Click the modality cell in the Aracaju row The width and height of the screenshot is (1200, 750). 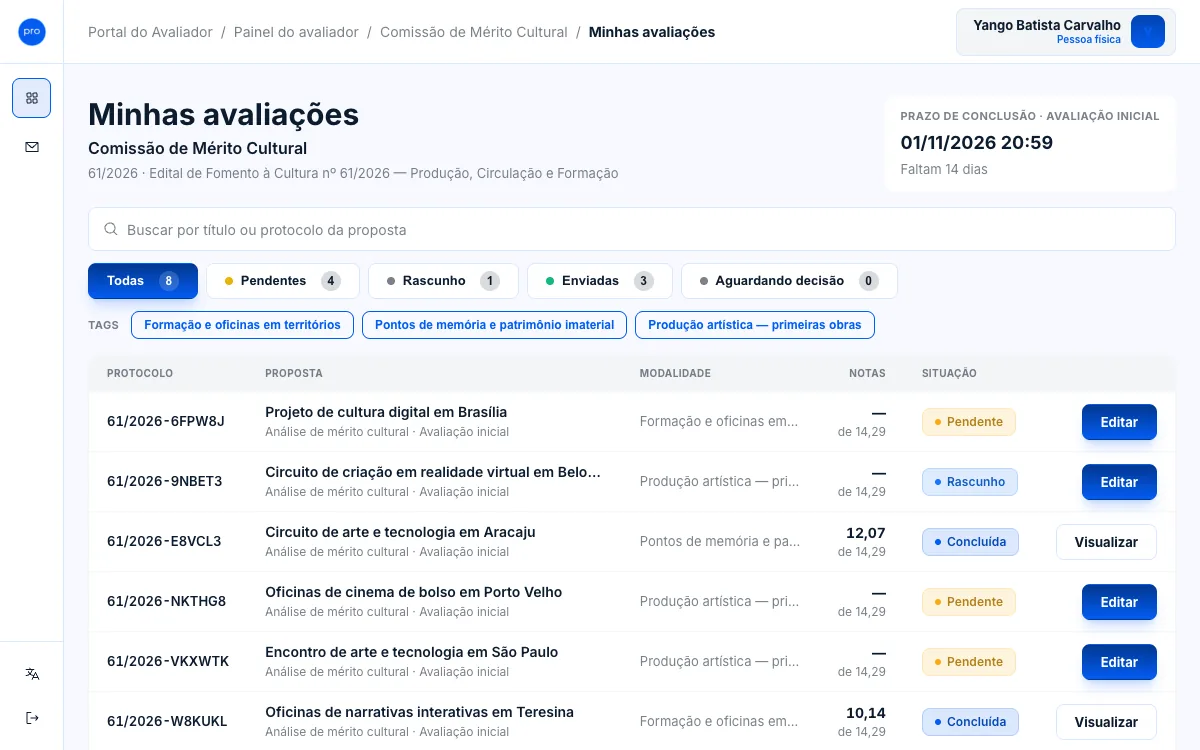[720, 541]
